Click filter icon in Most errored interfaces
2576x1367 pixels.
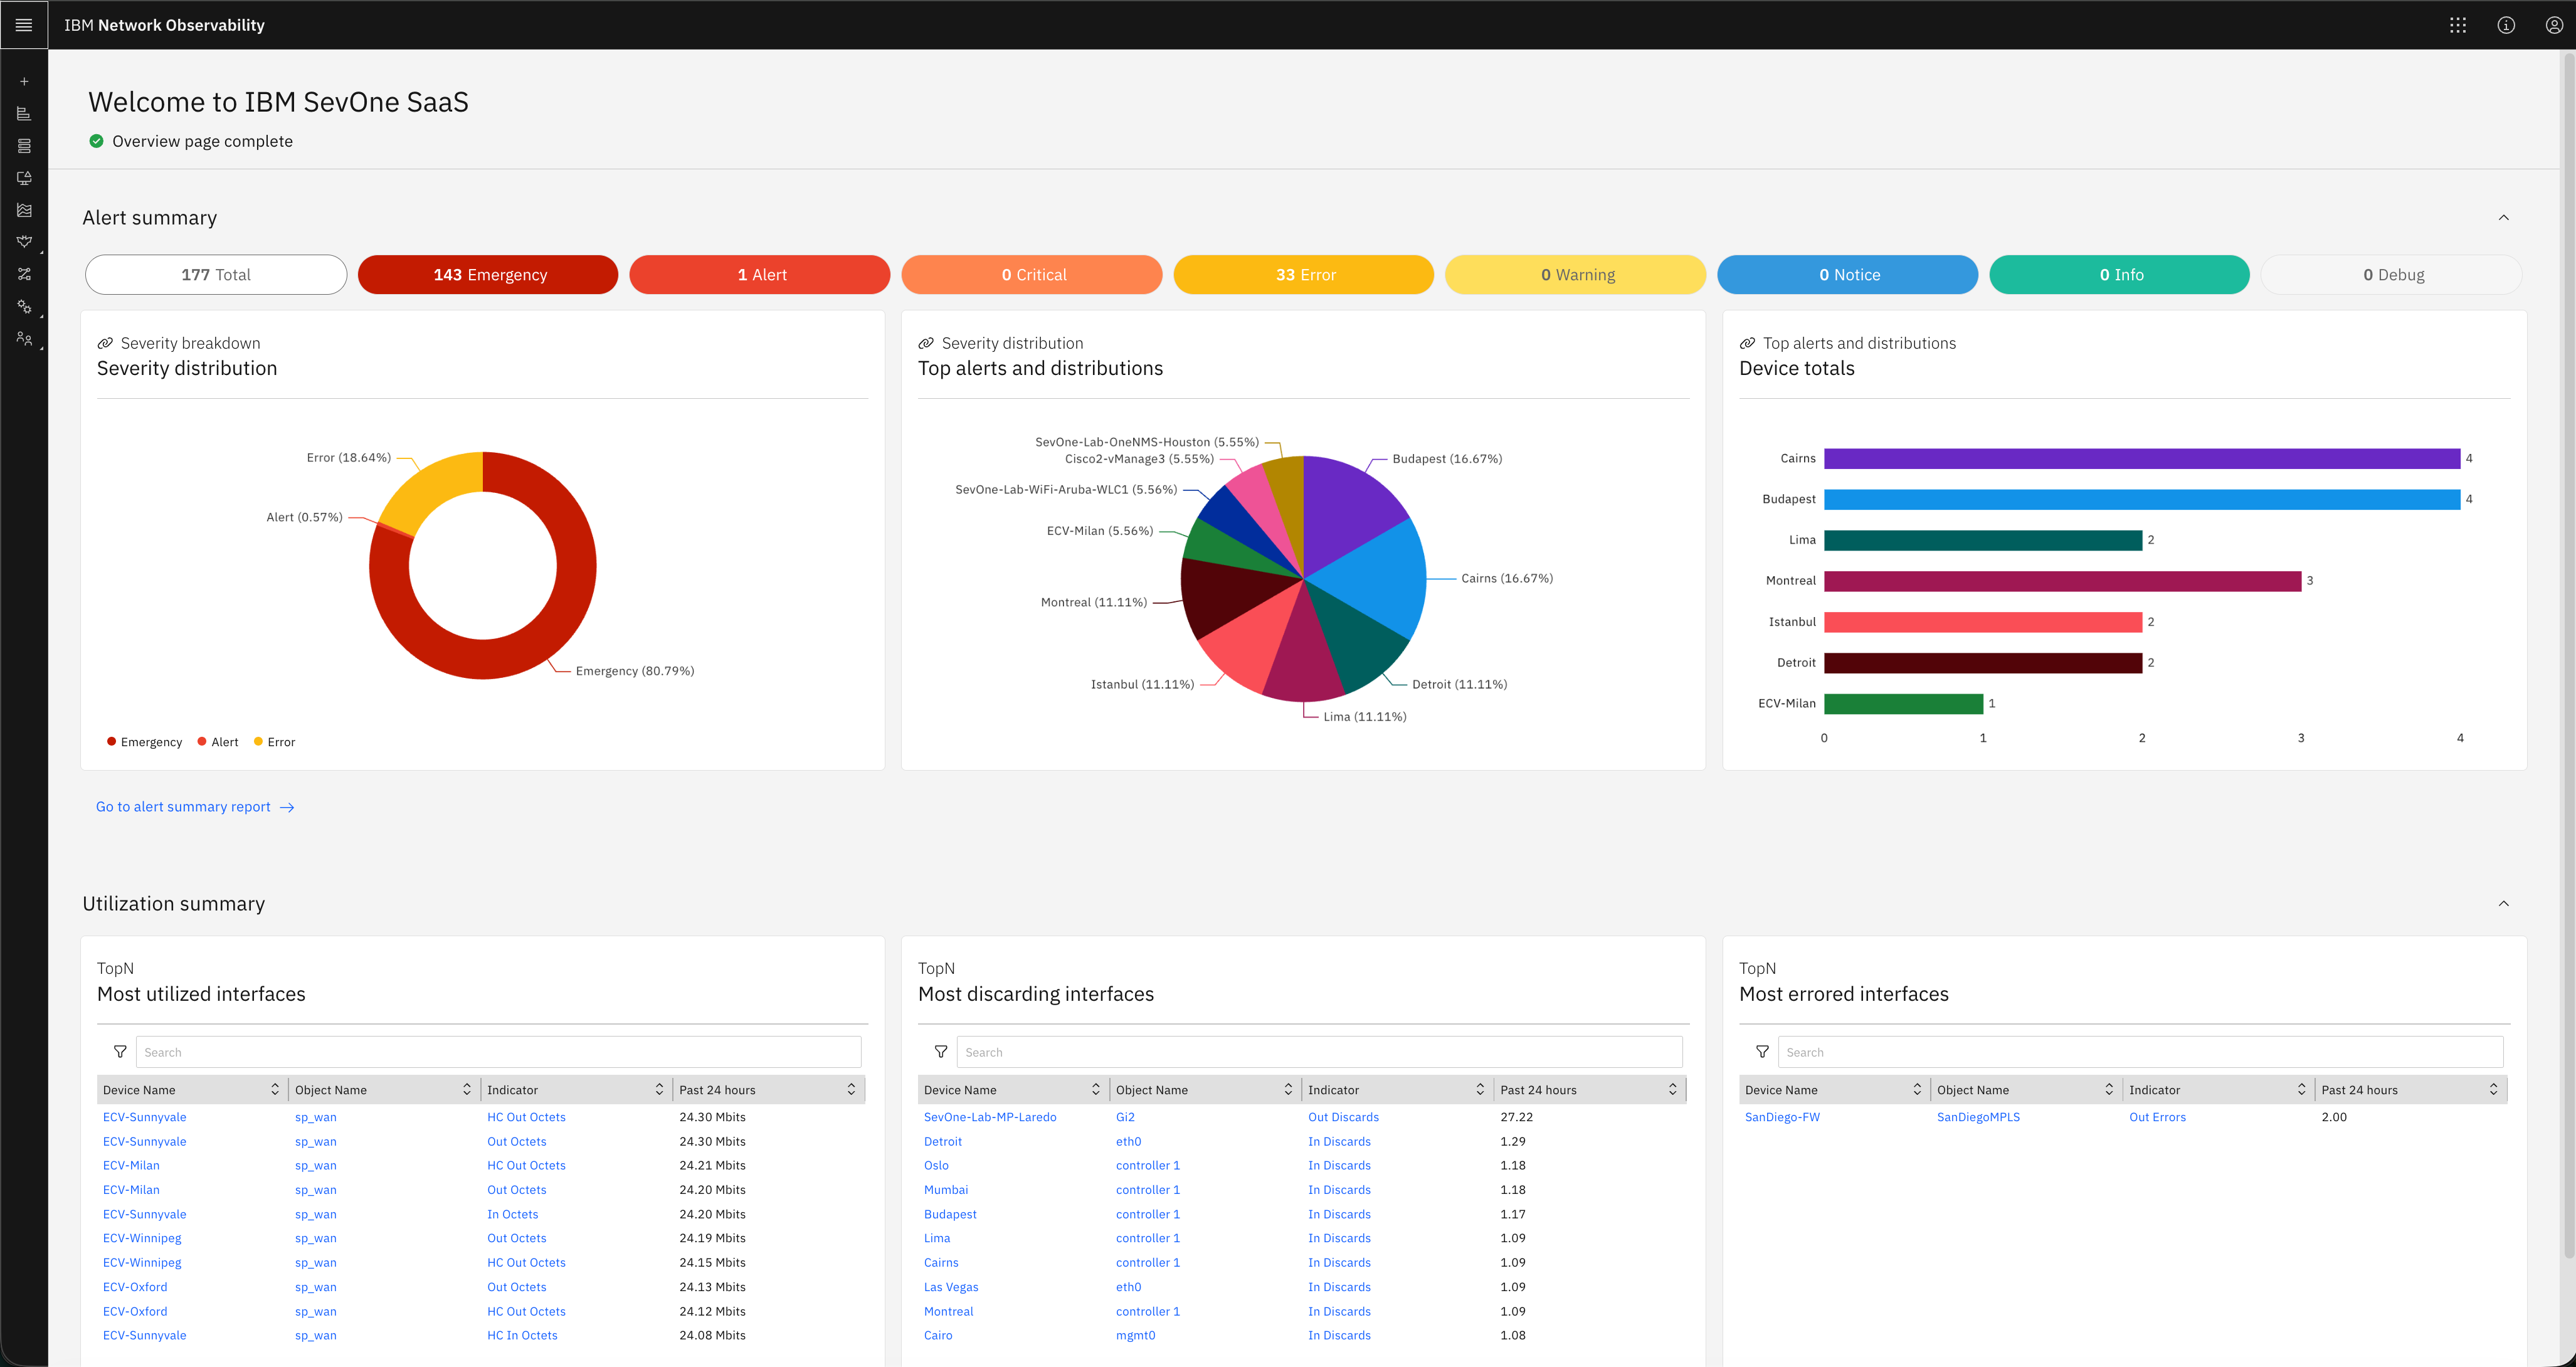coord(1762,1052)
